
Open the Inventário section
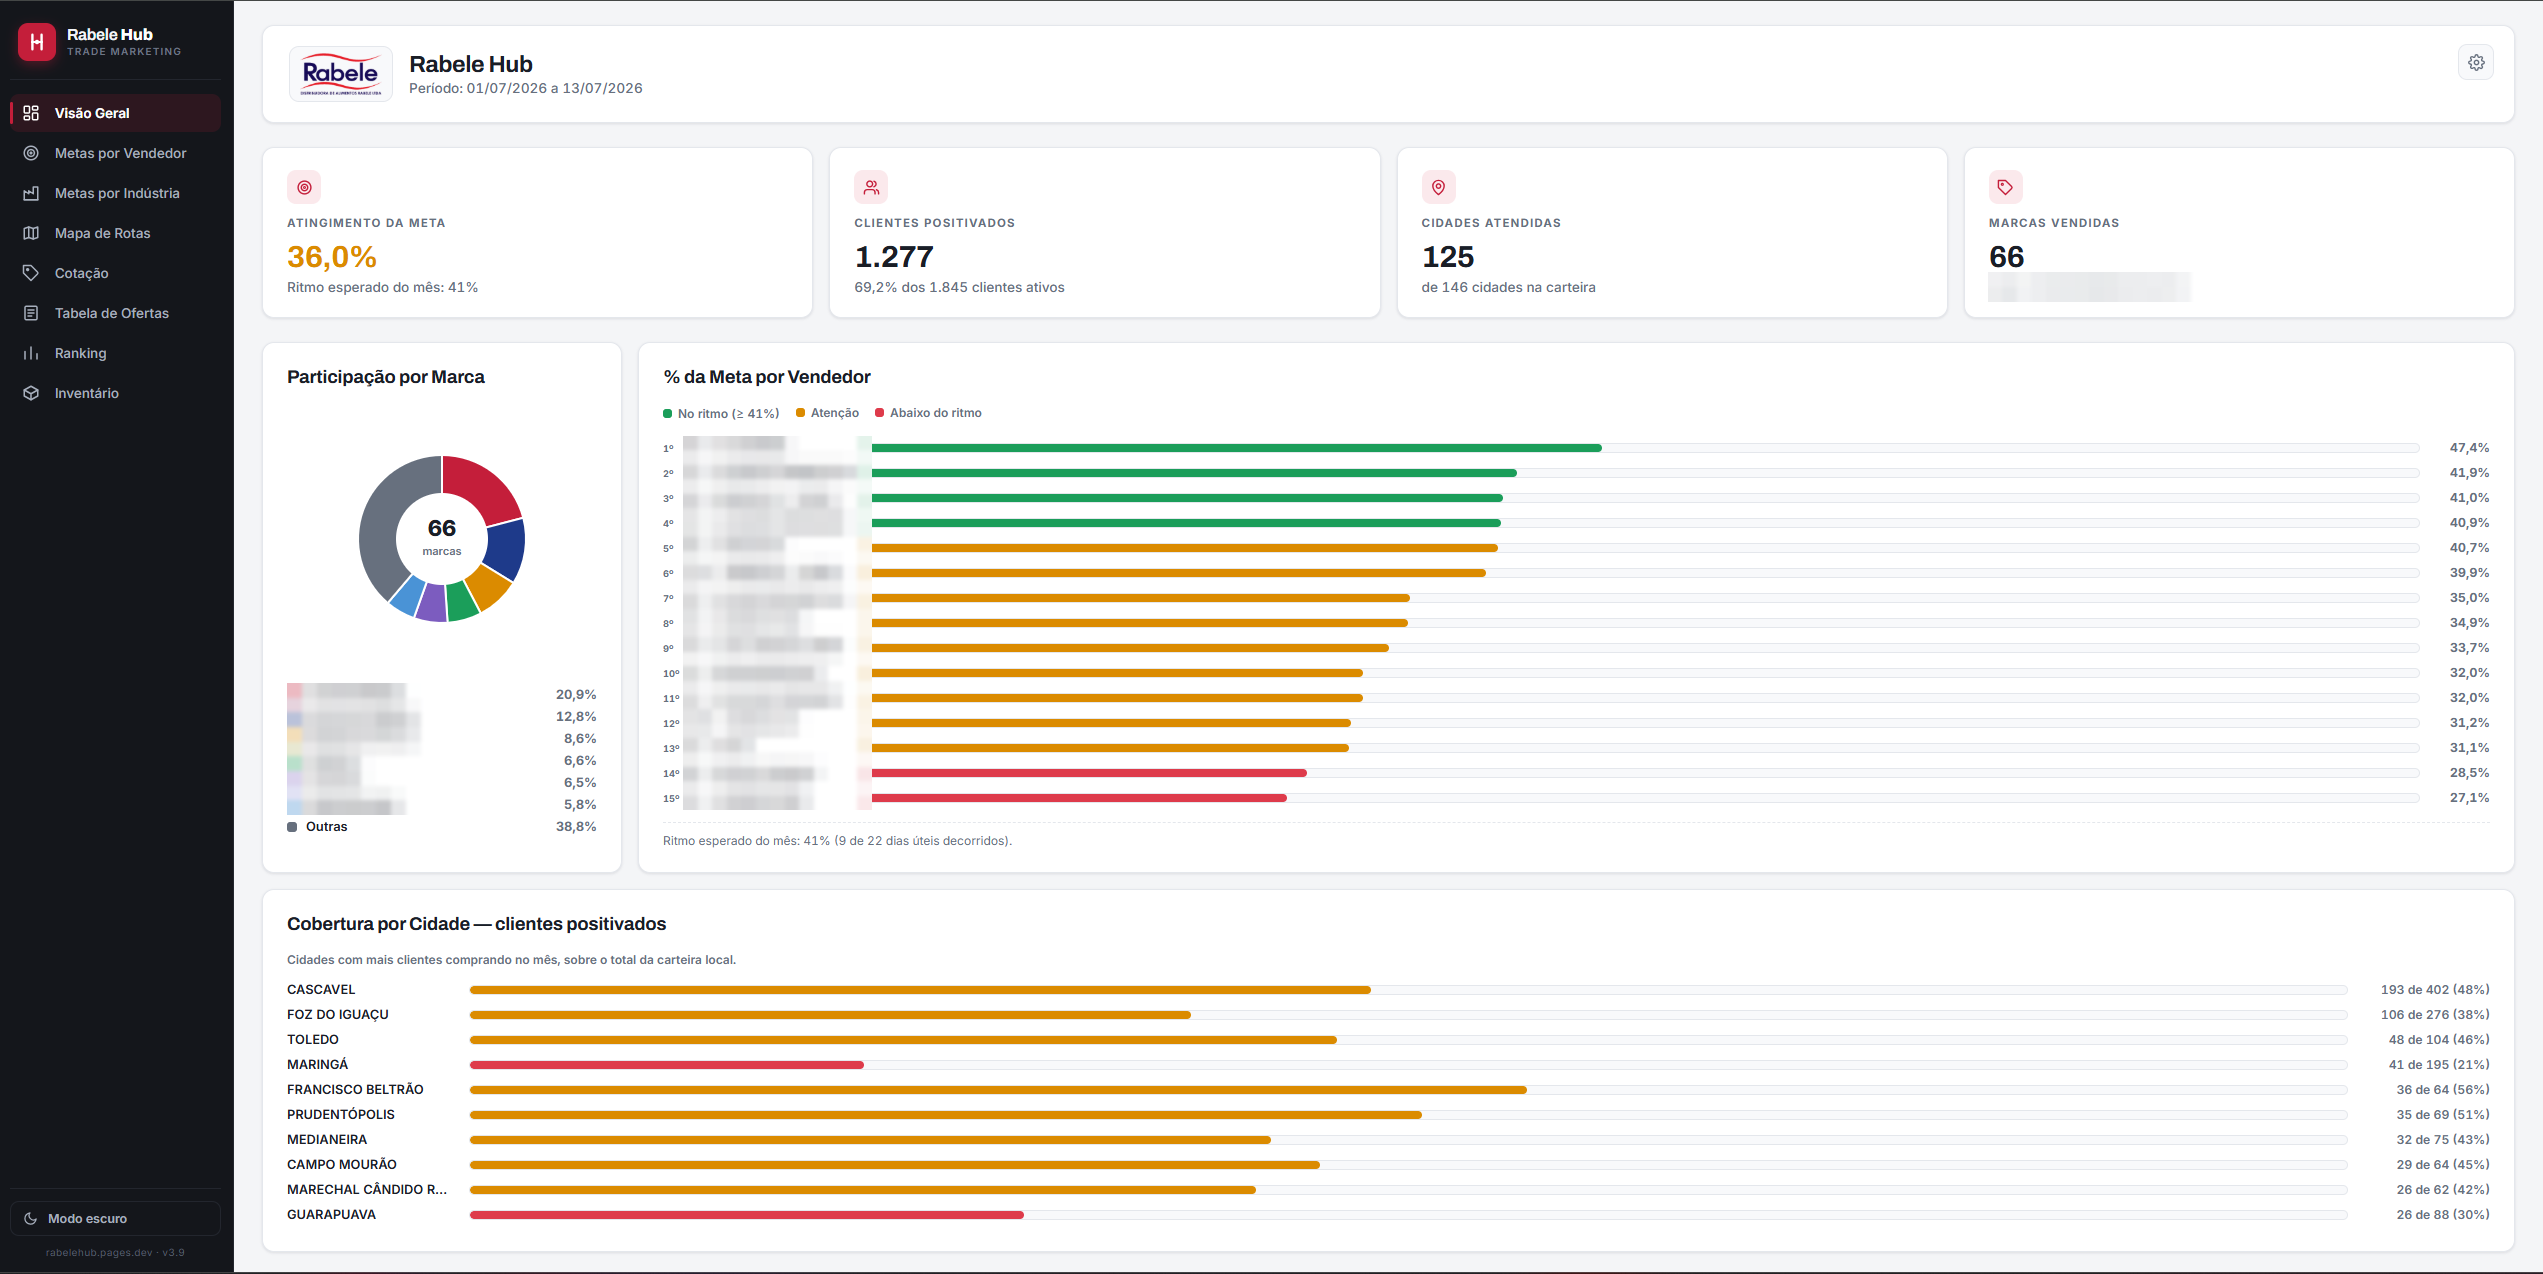coord(115,393)
